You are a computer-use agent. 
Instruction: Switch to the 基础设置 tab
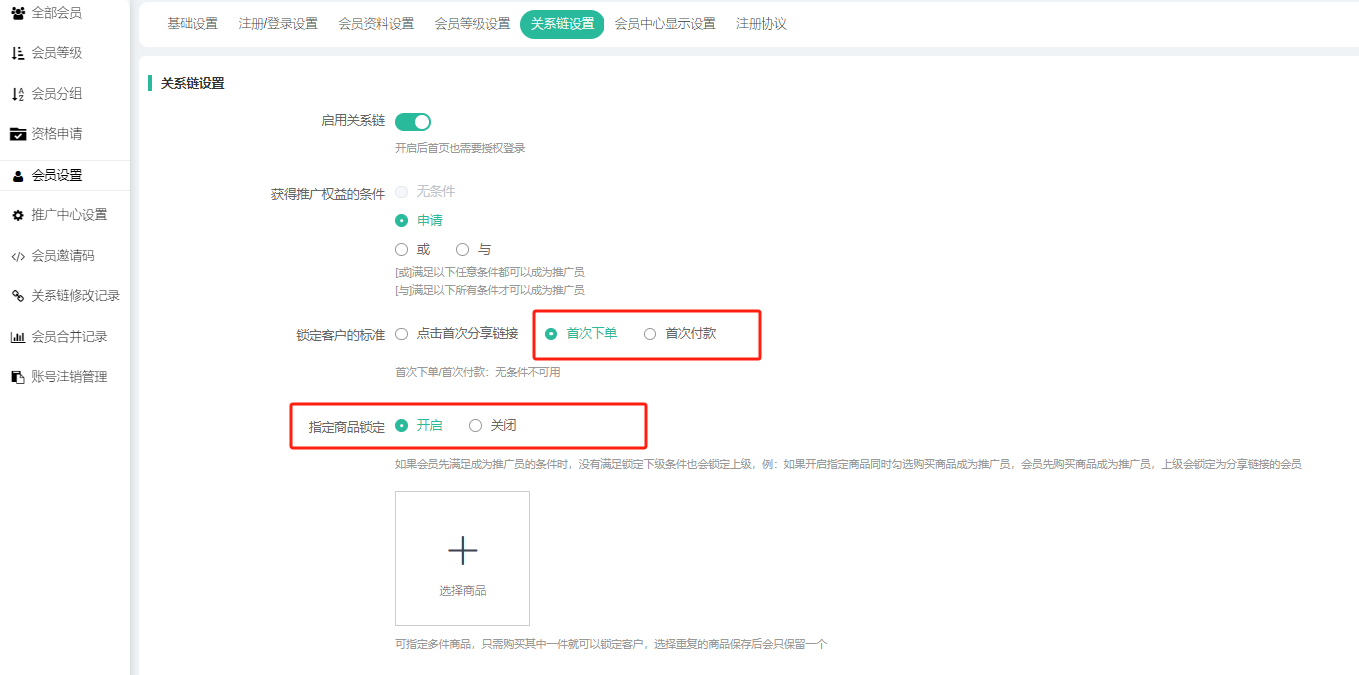point(192,24)
